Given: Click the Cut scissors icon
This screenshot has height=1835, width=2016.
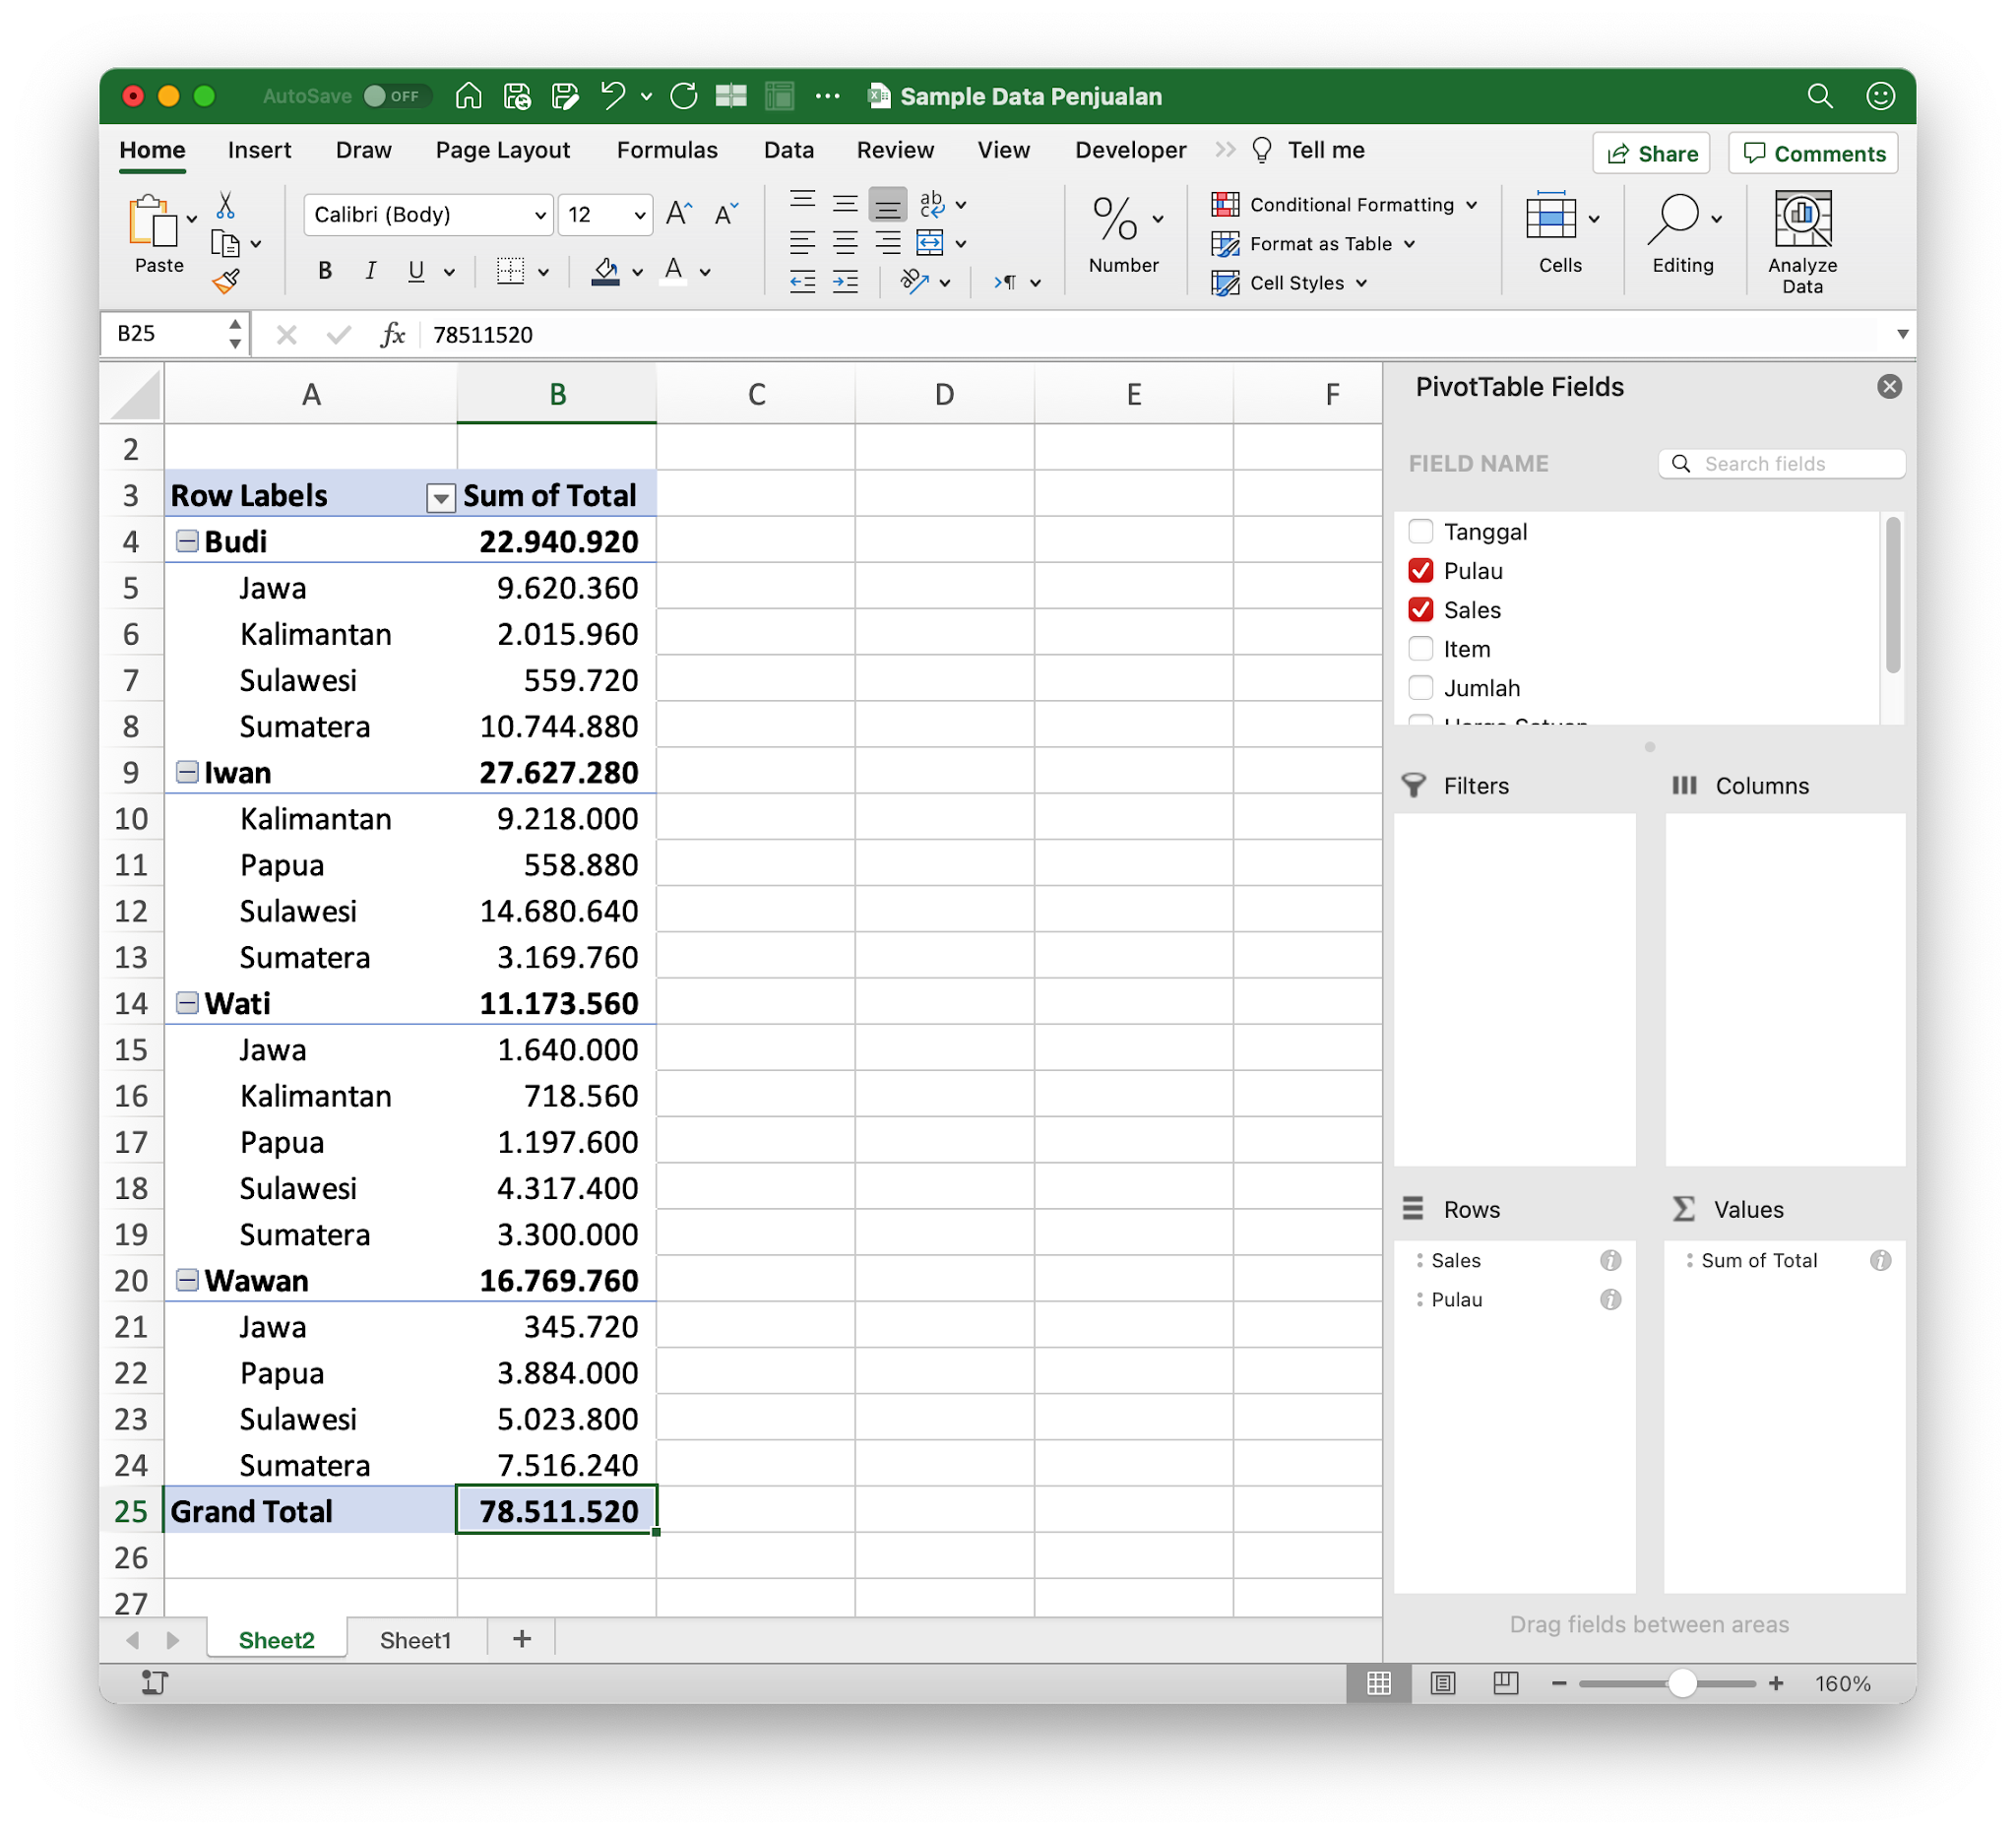Looking at the screenshot, I should tap(226, 206).
